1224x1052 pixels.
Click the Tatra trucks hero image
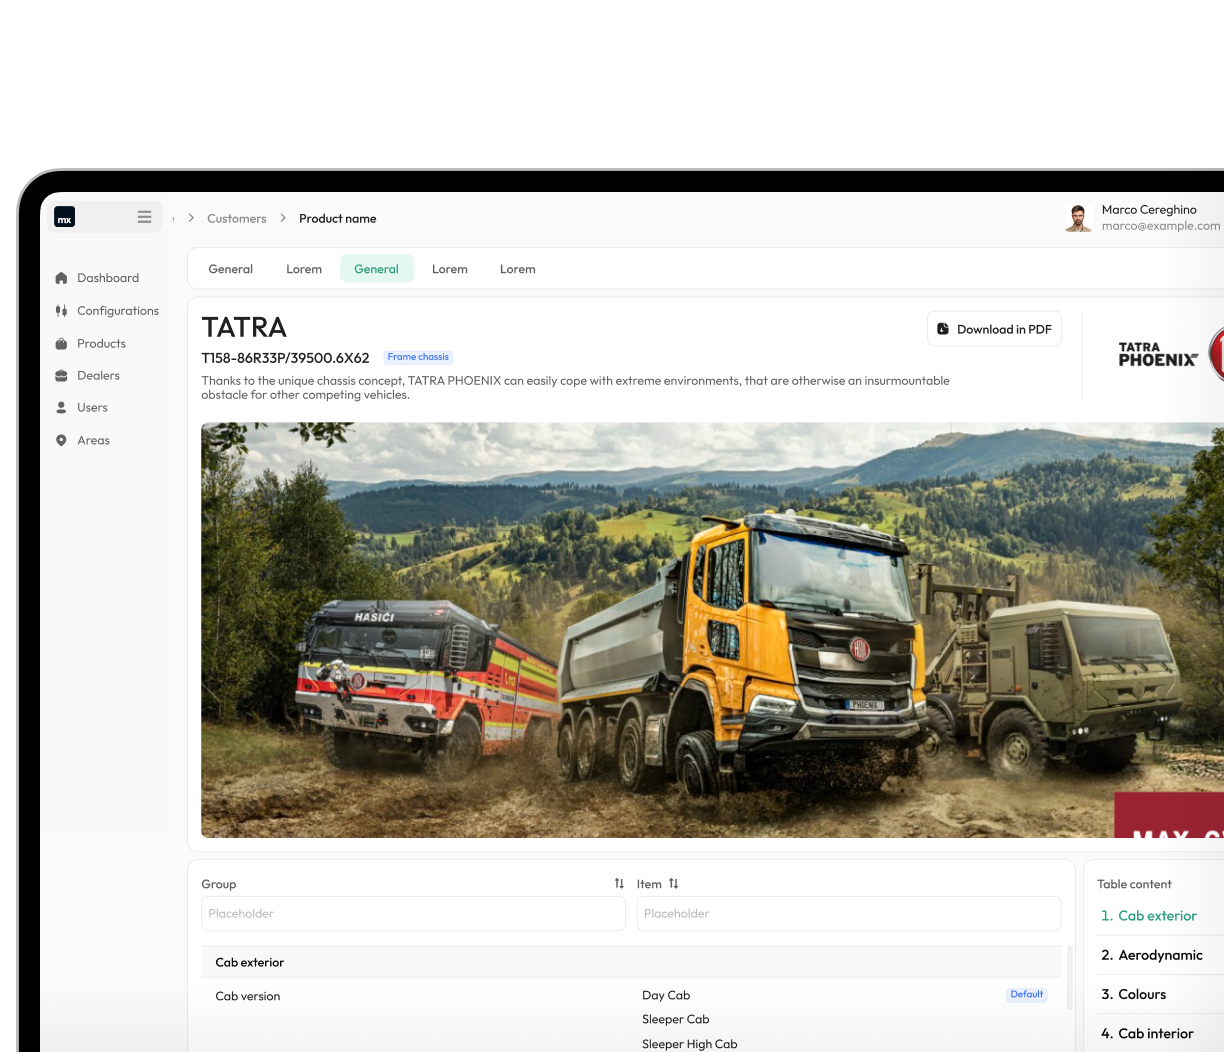[x=712, y=630]
